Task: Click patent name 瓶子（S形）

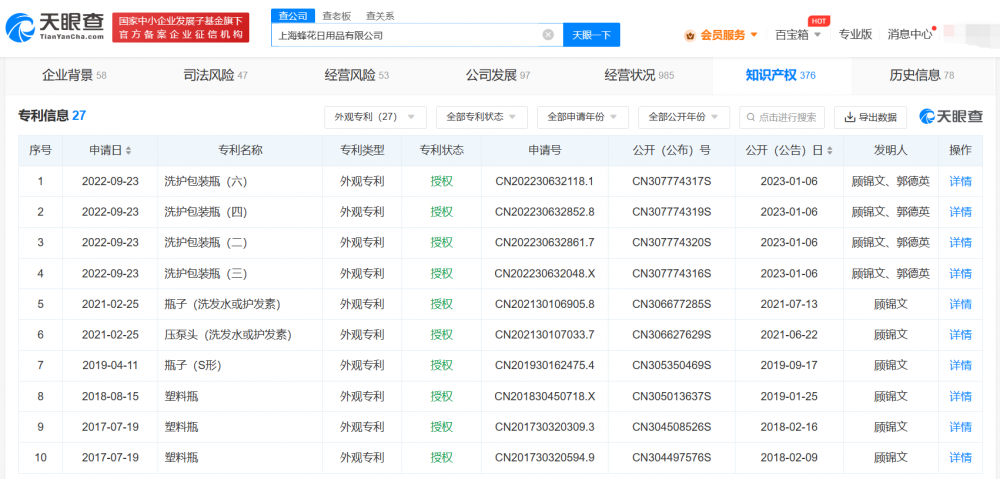Action: pos(193,365)
